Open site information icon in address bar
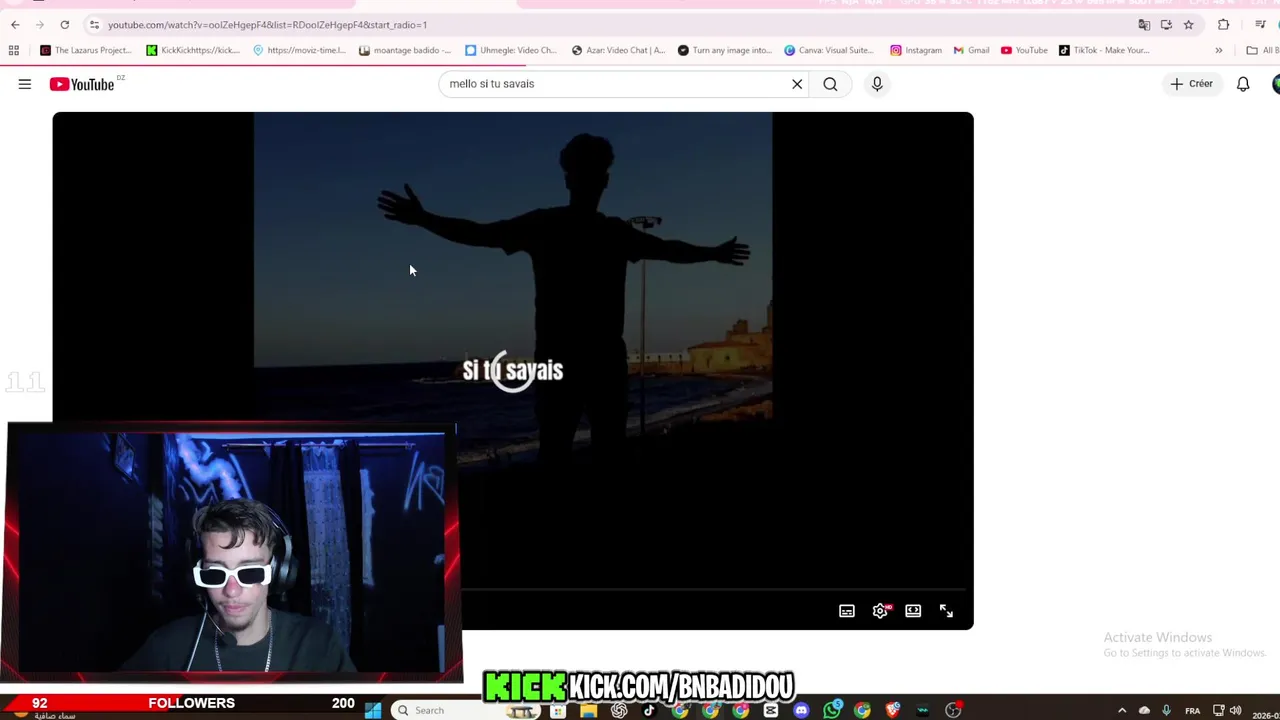This screenshot has height=720, width=1280. 93,24
